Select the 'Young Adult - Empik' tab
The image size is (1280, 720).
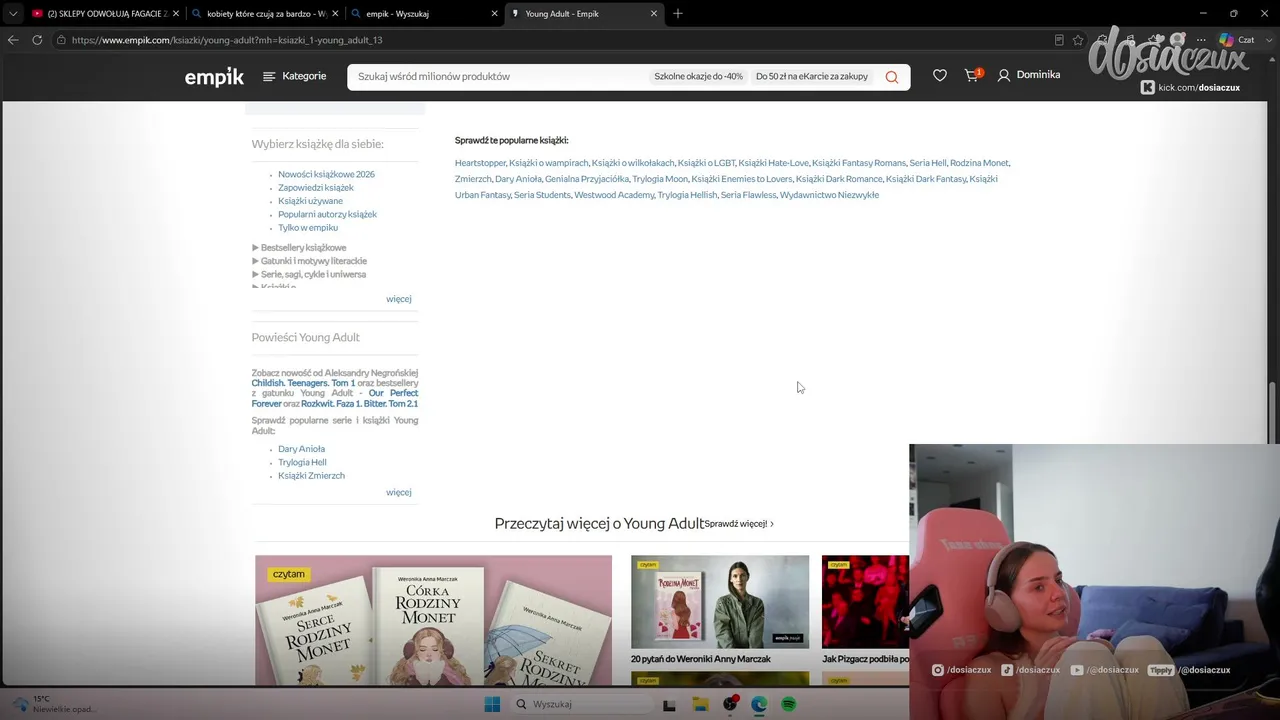(x=585, y=14)
